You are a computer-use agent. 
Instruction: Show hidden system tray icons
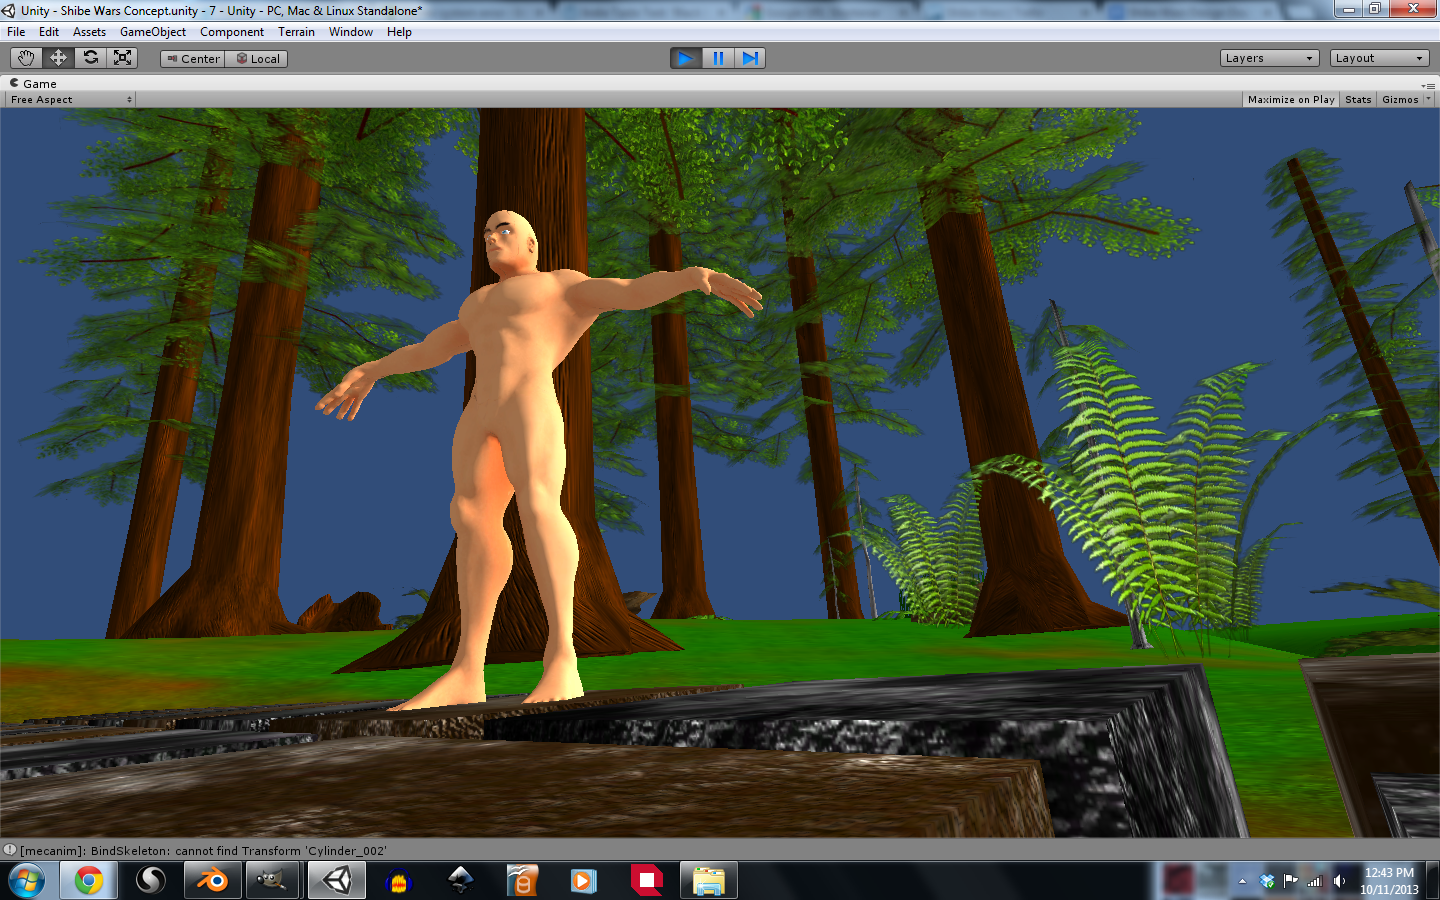pyautogui.click(x=1242, y=881)
